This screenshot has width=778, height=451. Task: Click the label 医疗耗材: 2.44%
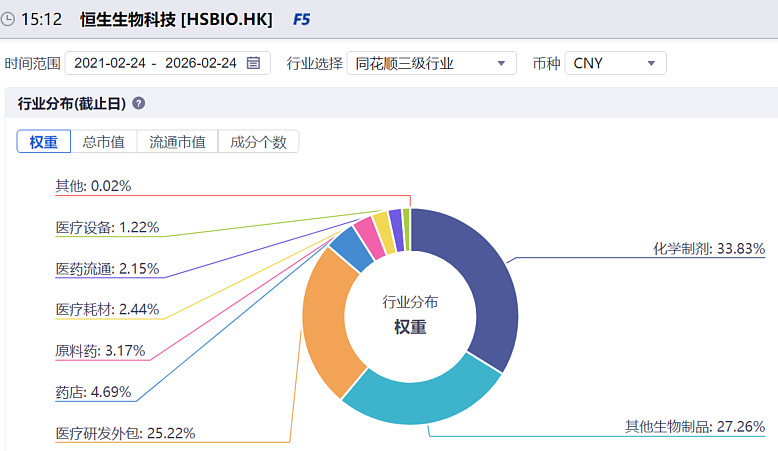pyautogui.click(x=107, y=309)
